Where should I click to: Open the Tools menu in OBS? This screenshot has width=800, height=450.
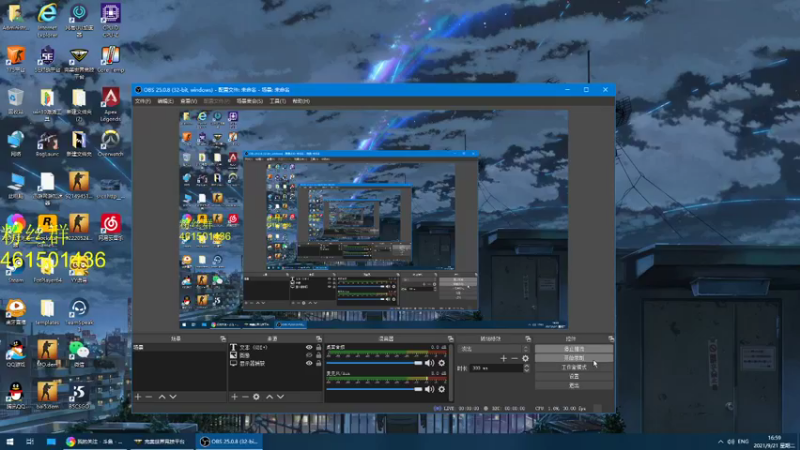278,101
